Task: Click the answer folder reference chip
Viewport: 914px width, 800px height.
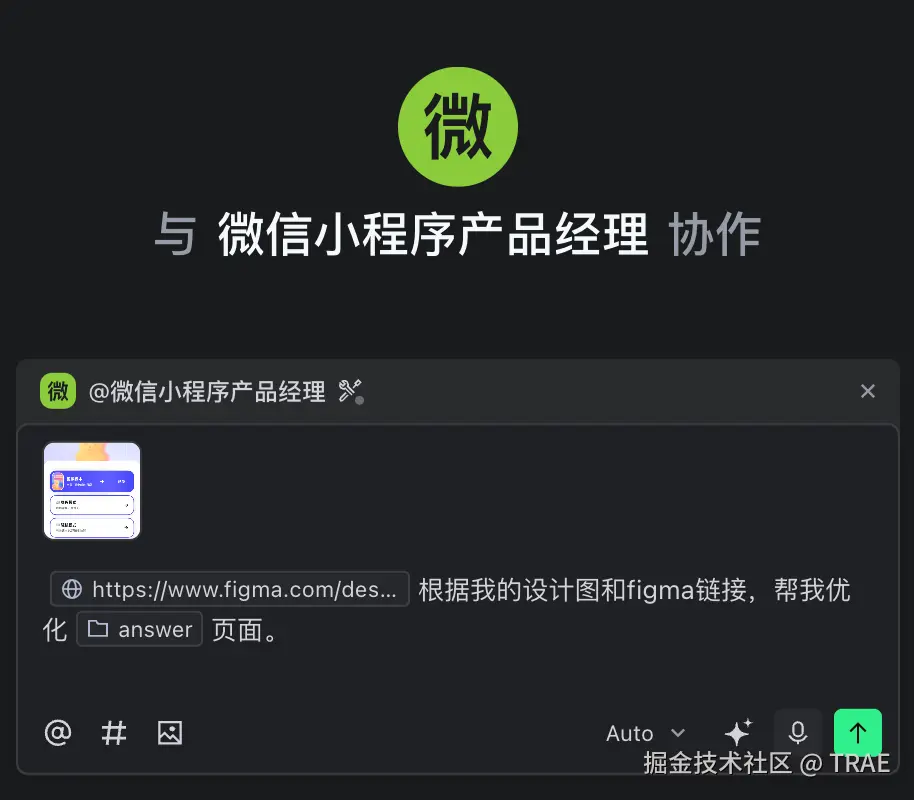Action: (139, 629)
